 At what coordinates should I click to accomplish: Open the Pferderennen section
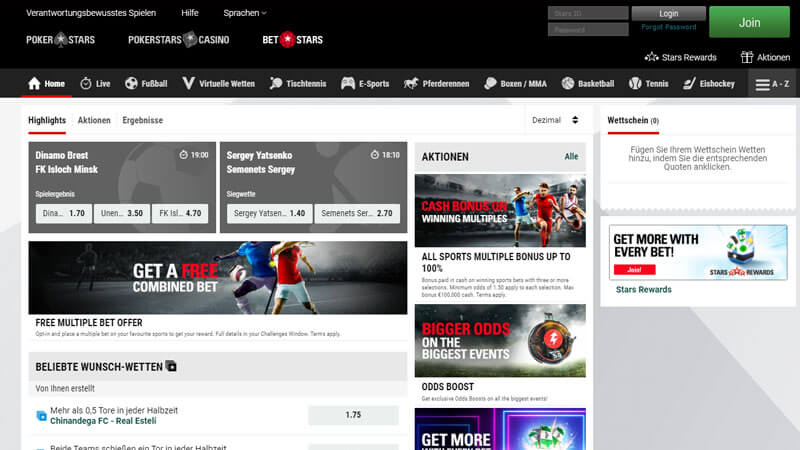pyautogui.click(x=436, y=84)
